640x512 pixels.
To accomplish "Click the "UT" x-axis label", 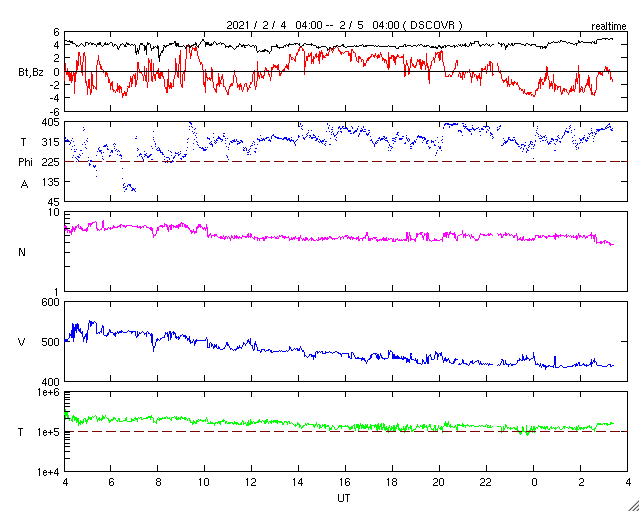I will 344,499.
